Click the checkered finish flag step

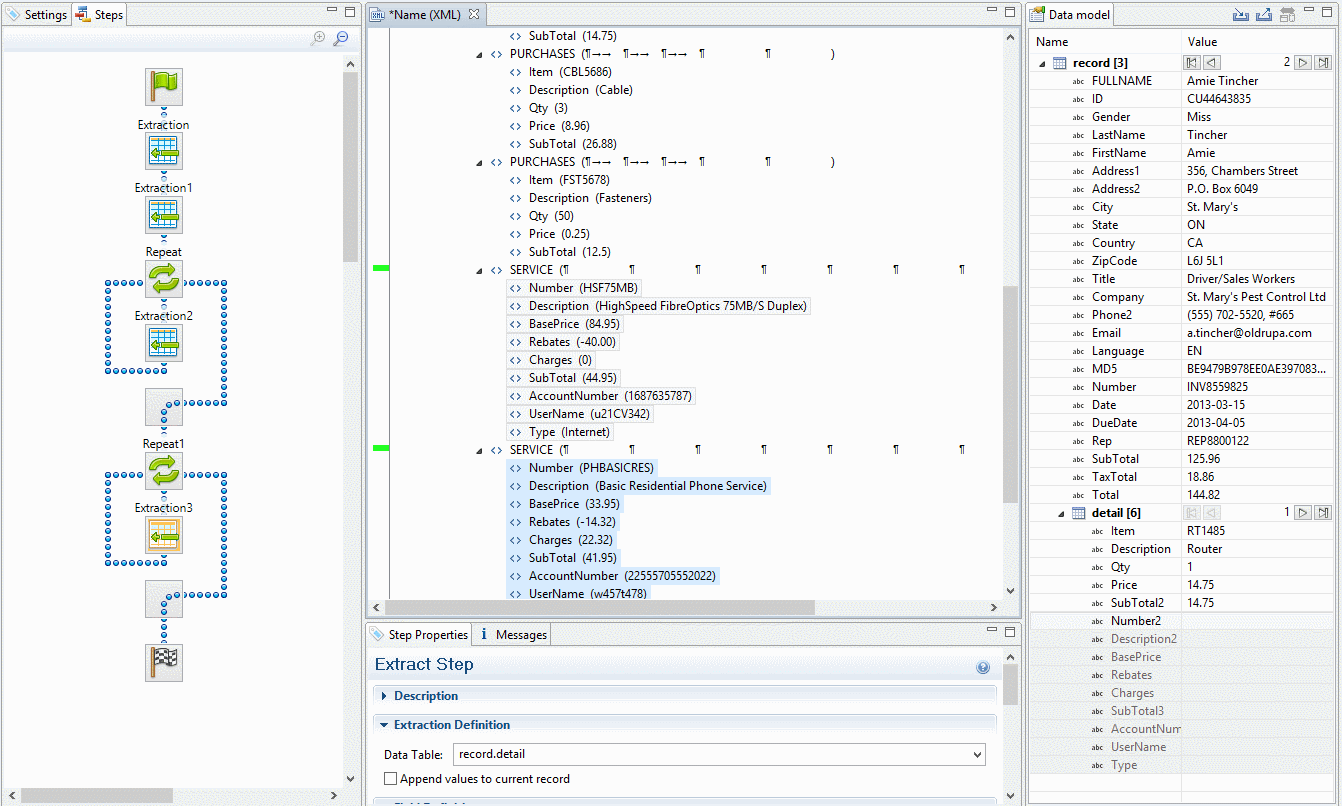tap(164, 663)
